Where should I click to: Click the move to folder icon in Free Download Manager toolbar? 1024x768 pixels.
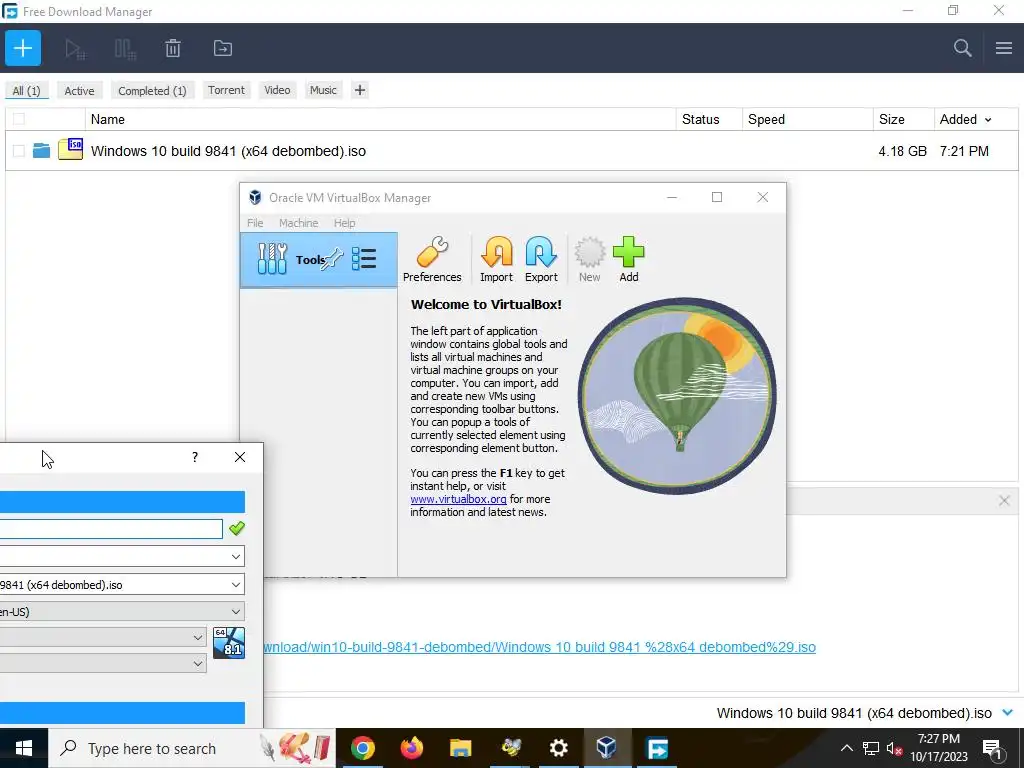(x=223, y=48)
